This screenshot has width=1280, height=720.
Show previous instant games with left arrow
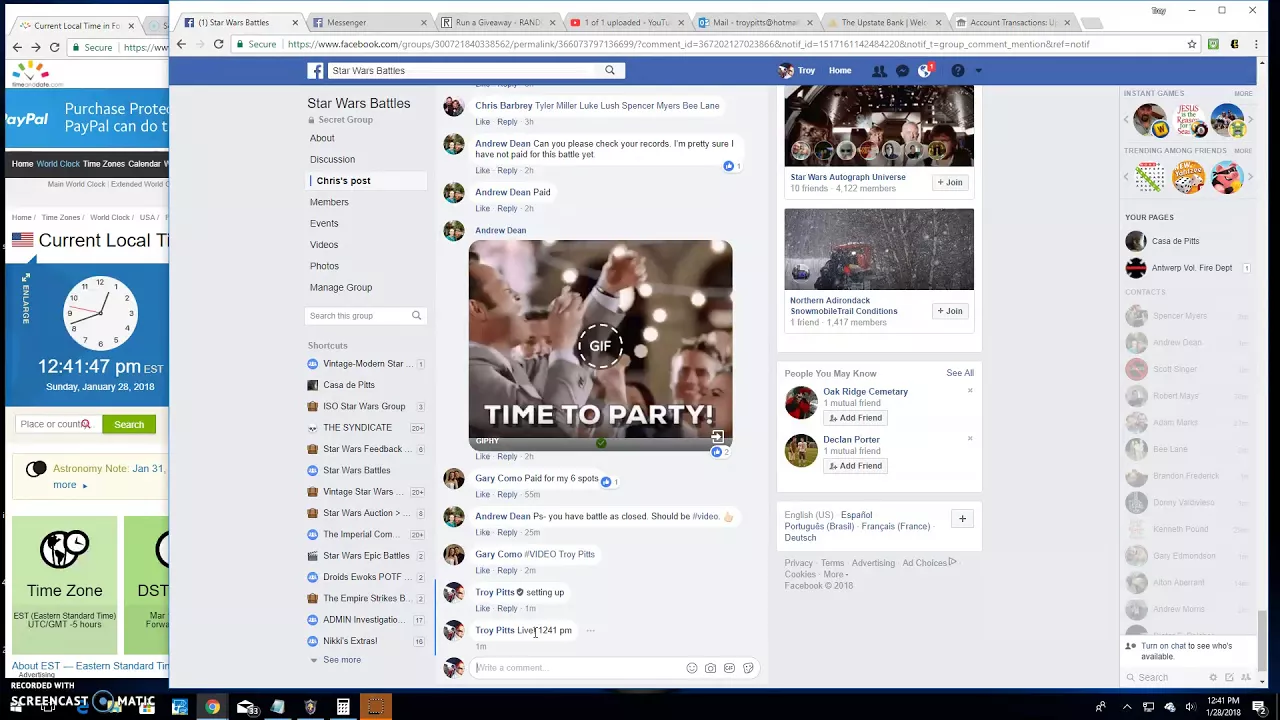point(1127,121)
